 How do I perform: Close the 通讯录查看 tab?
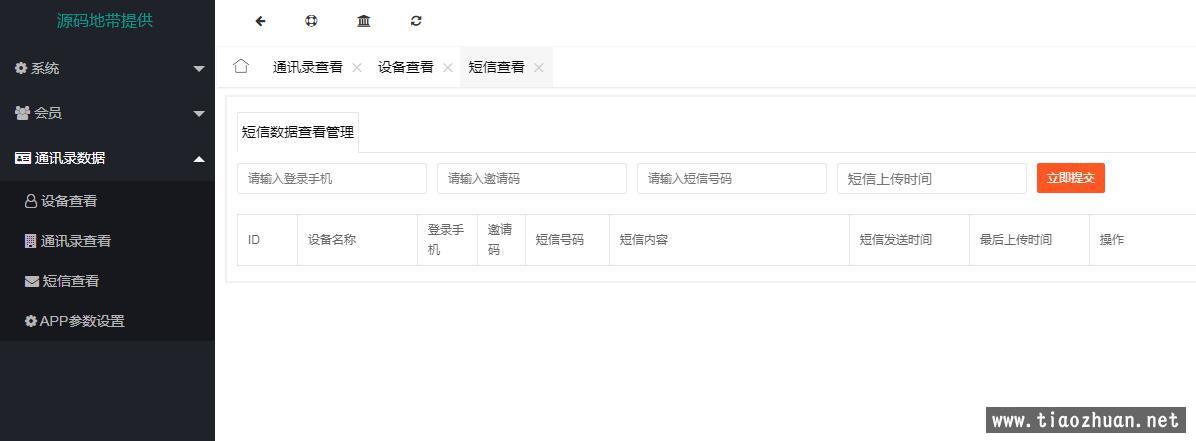pos(356,68)
